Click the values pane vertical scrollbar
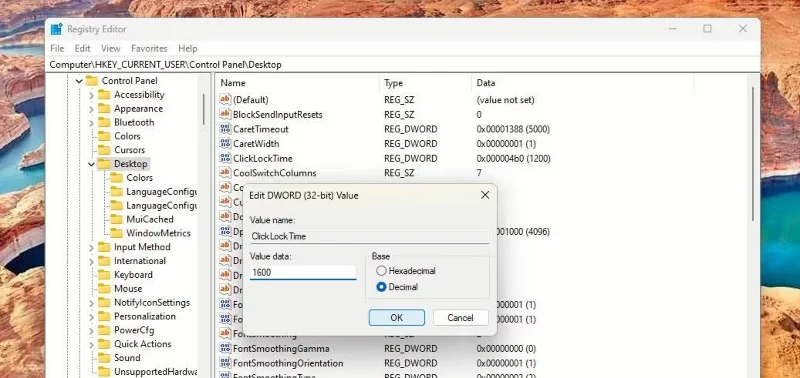 tap(754, 155)
